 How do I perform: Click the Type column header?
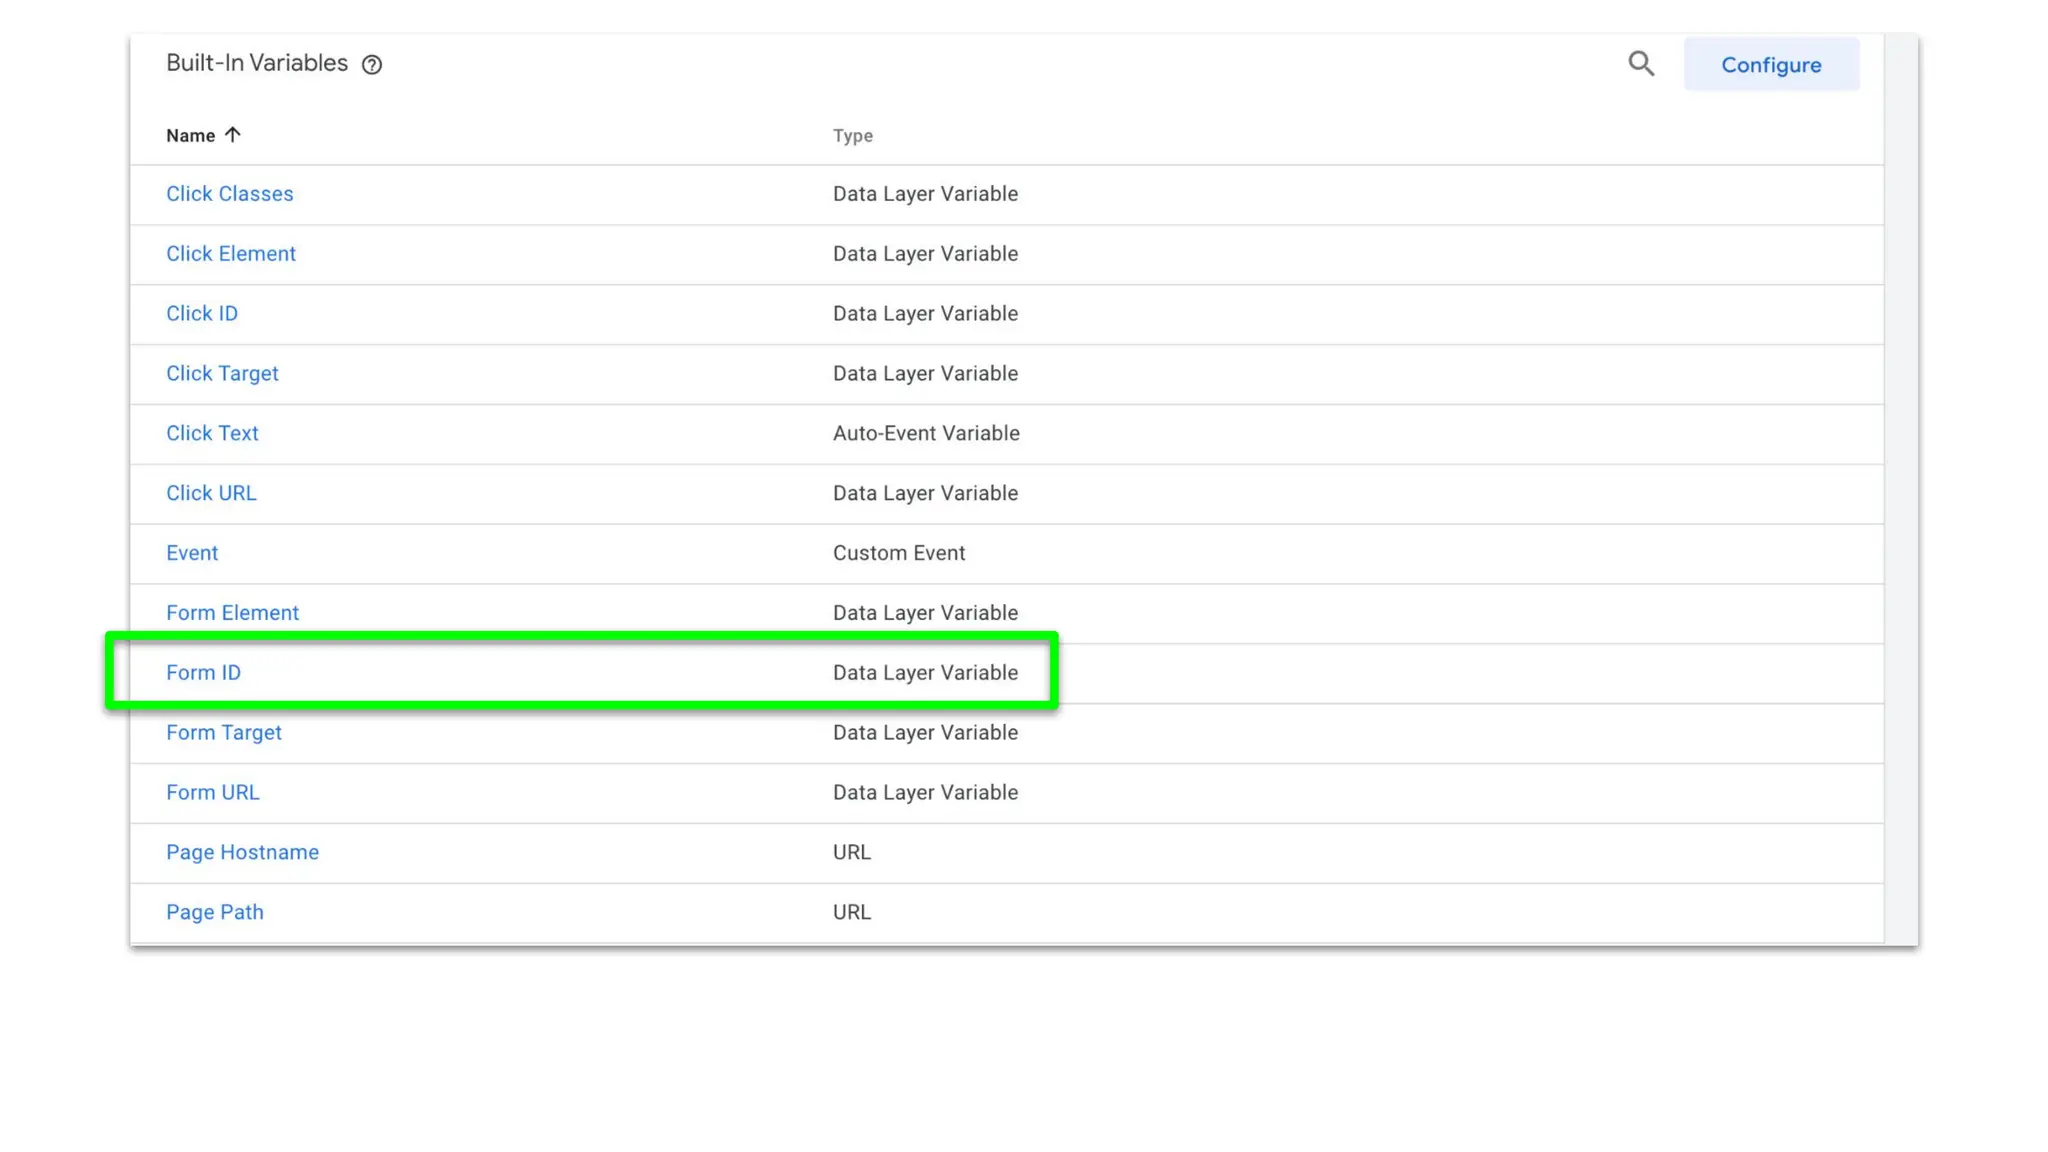[852, 136]
